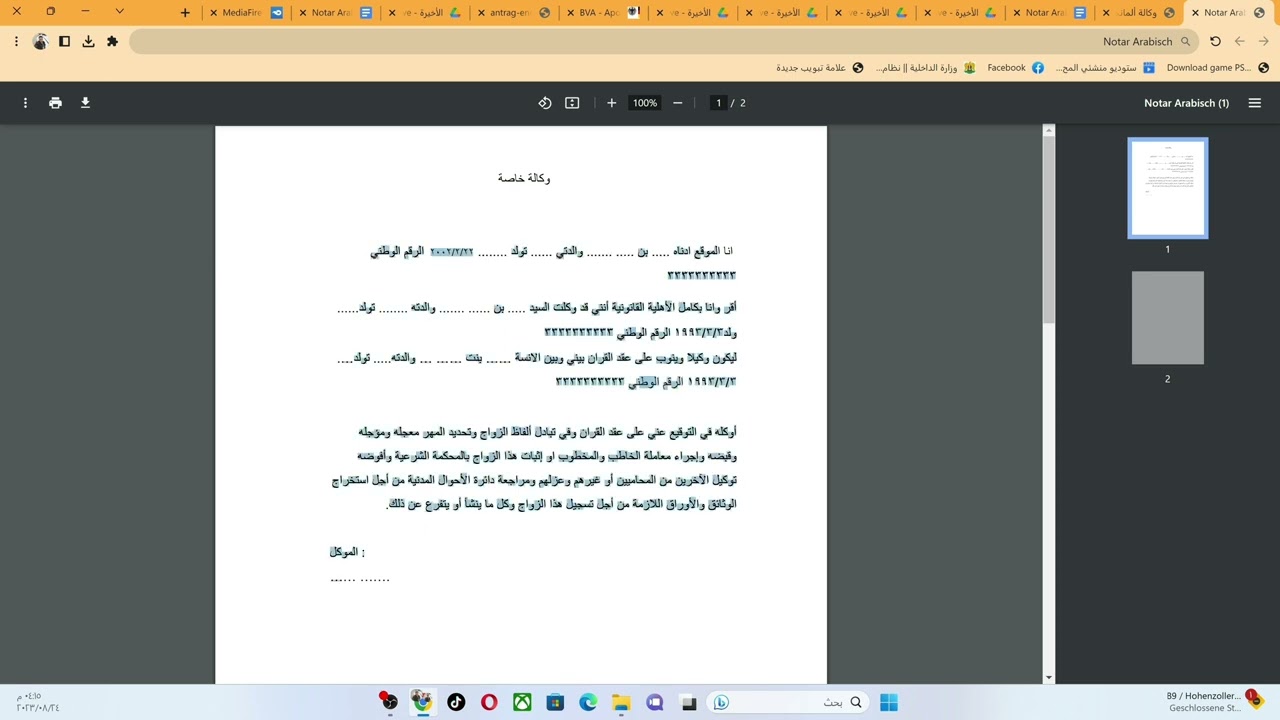Click the browser forward arrow

(1239, 41)
